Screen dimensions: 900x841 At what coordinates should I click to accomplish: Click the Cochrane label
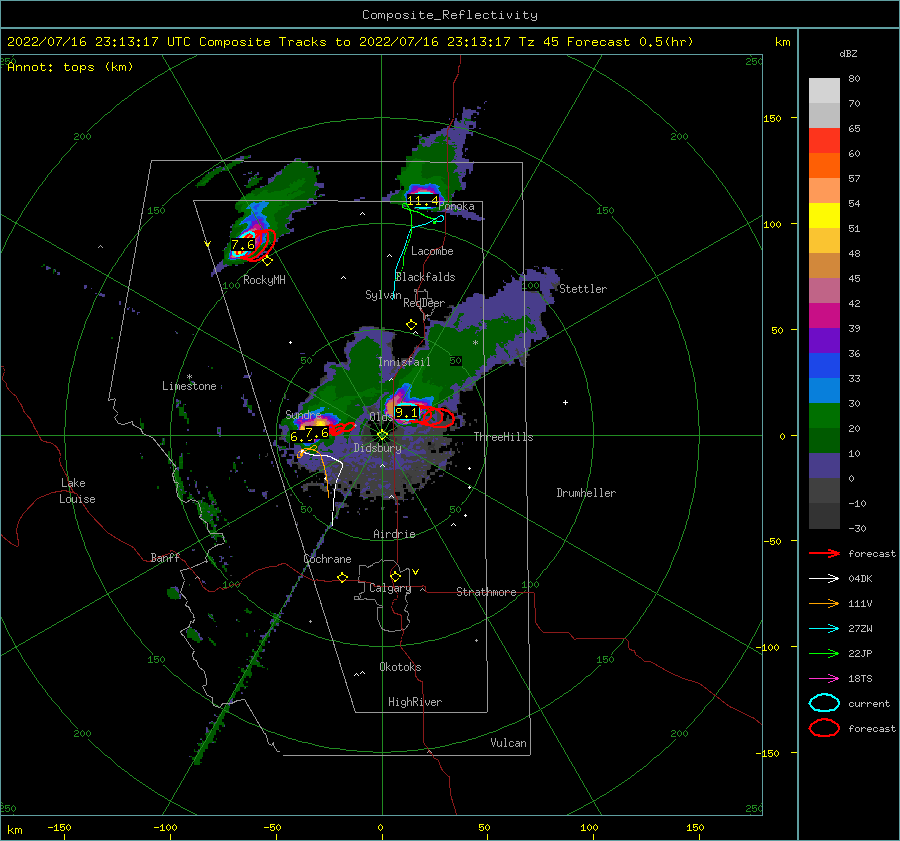click(x=327, y=559)
